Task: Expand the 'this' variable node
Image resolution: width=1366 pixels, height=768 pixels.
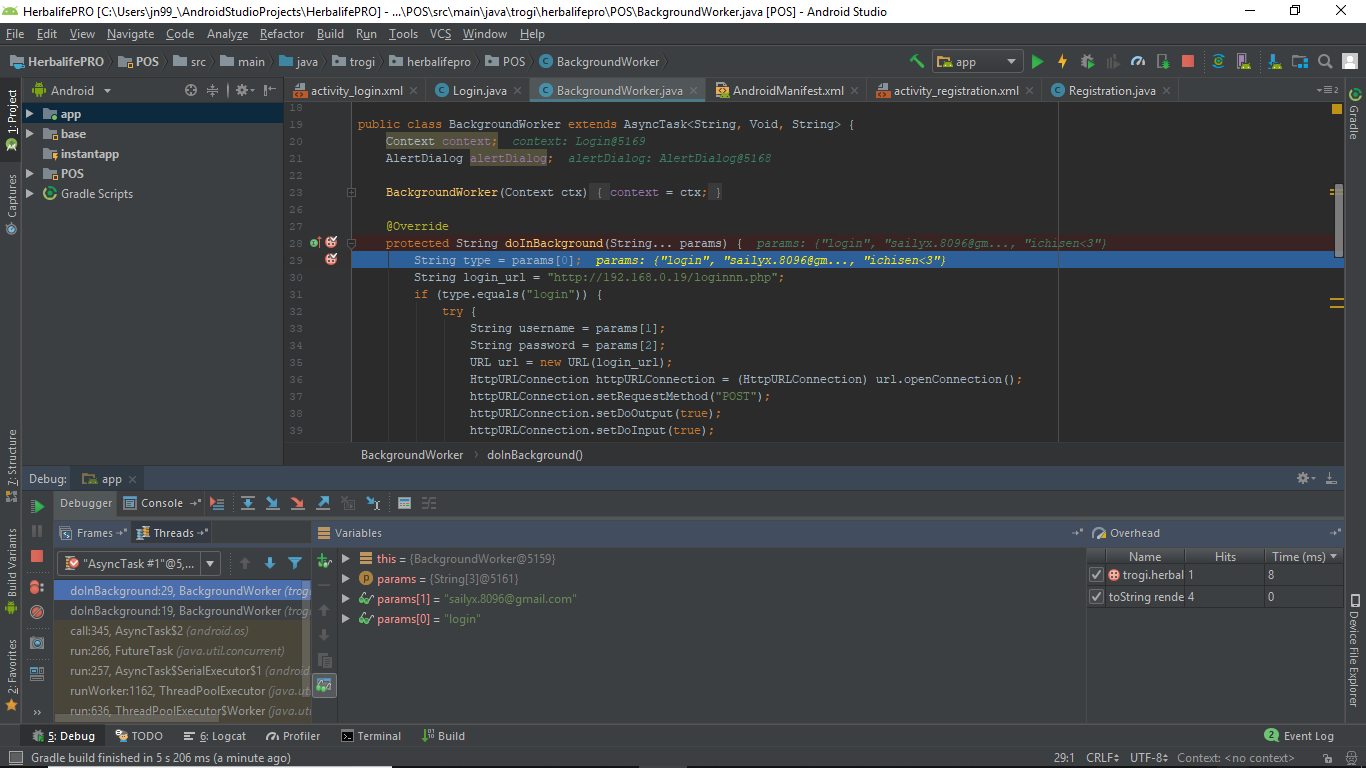Action: tap(346, 559)
